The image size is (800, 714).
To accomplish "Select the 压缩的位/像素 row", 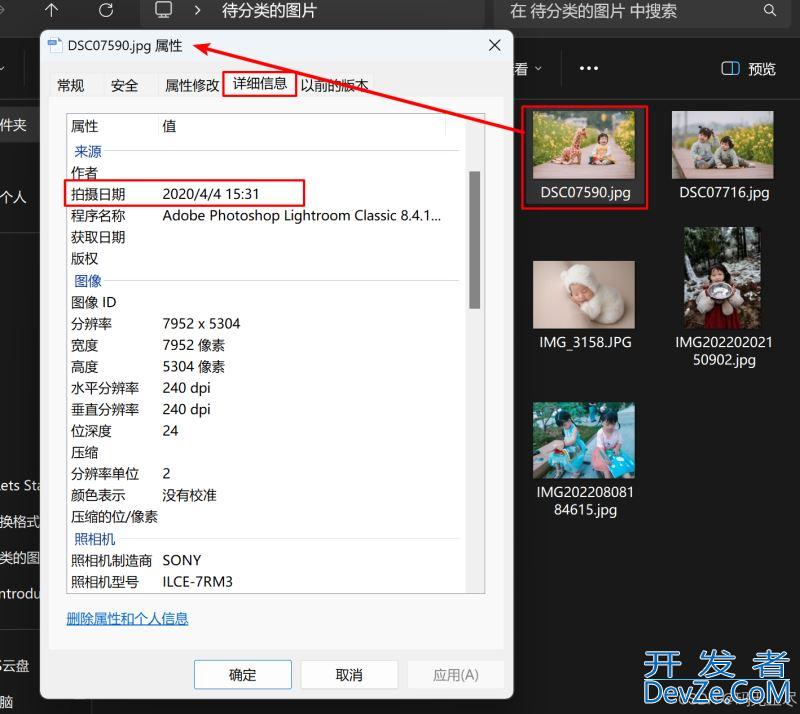I will point(265,516).
